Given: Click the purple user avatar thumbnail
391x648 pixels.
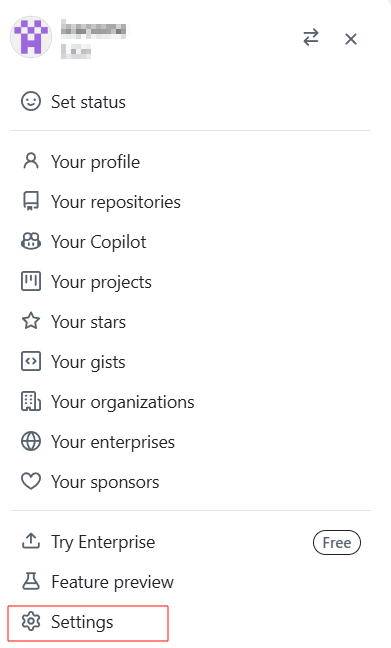Looking at the screenshot, I should coord(31,37).
